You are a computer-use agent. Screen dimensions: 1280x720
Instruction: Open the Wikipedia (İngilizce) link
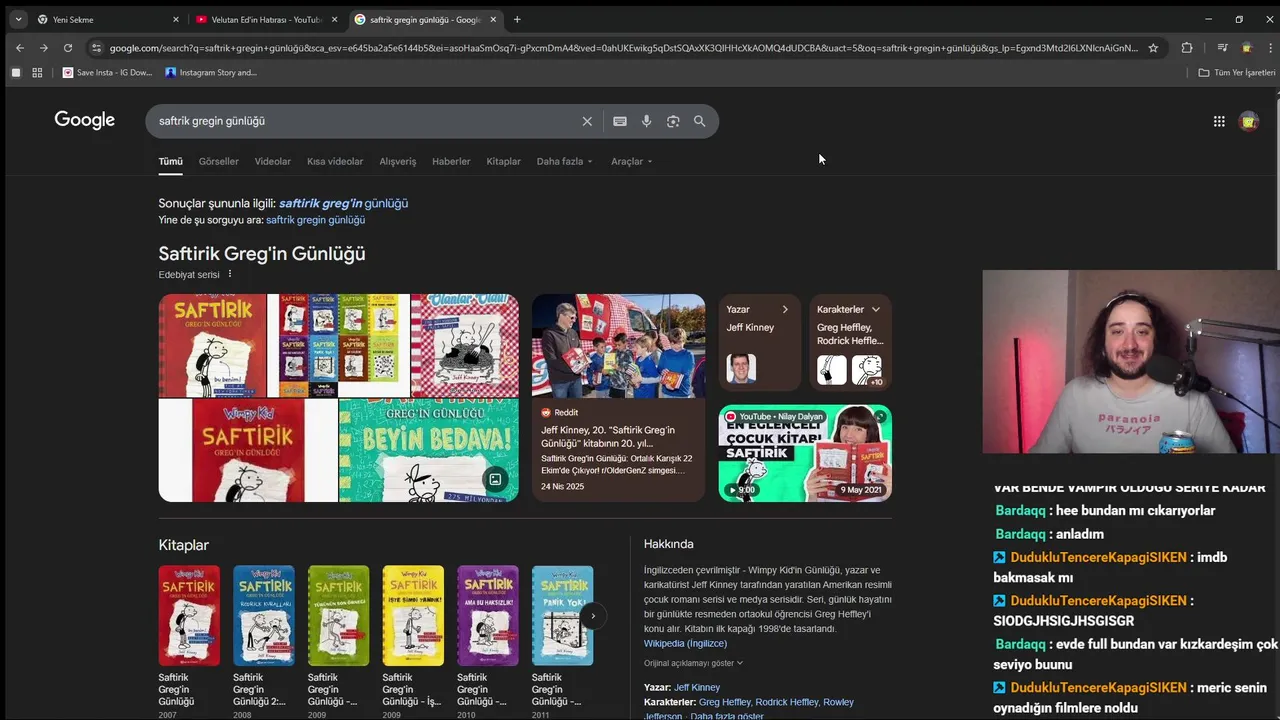point(685,643)
